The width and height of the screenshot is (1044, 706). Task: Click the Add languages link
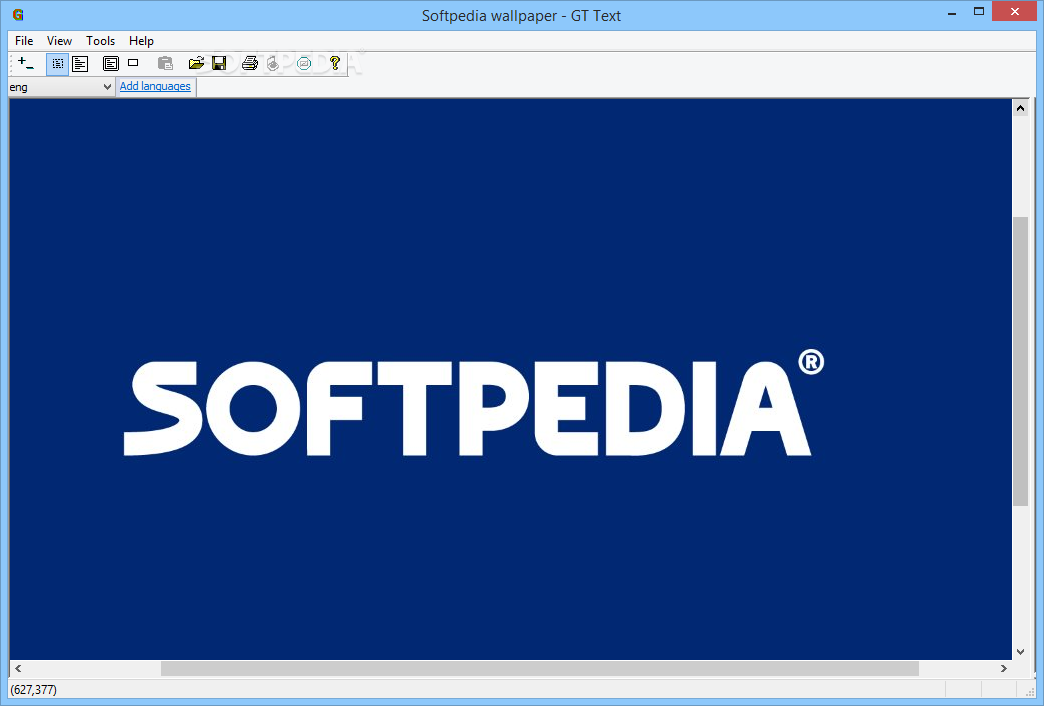[155, 86]
